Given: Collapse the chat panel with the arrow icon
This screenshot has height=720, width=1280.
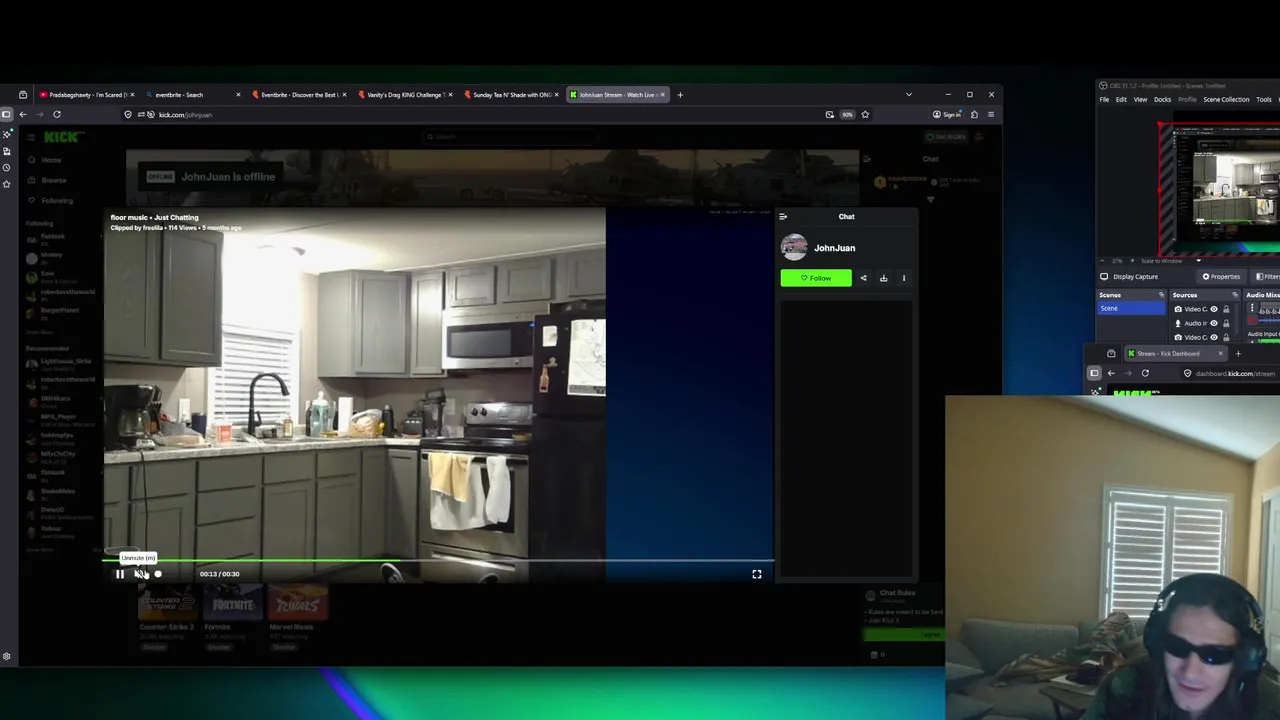Looking at the screenshot, I should [783, 216].
